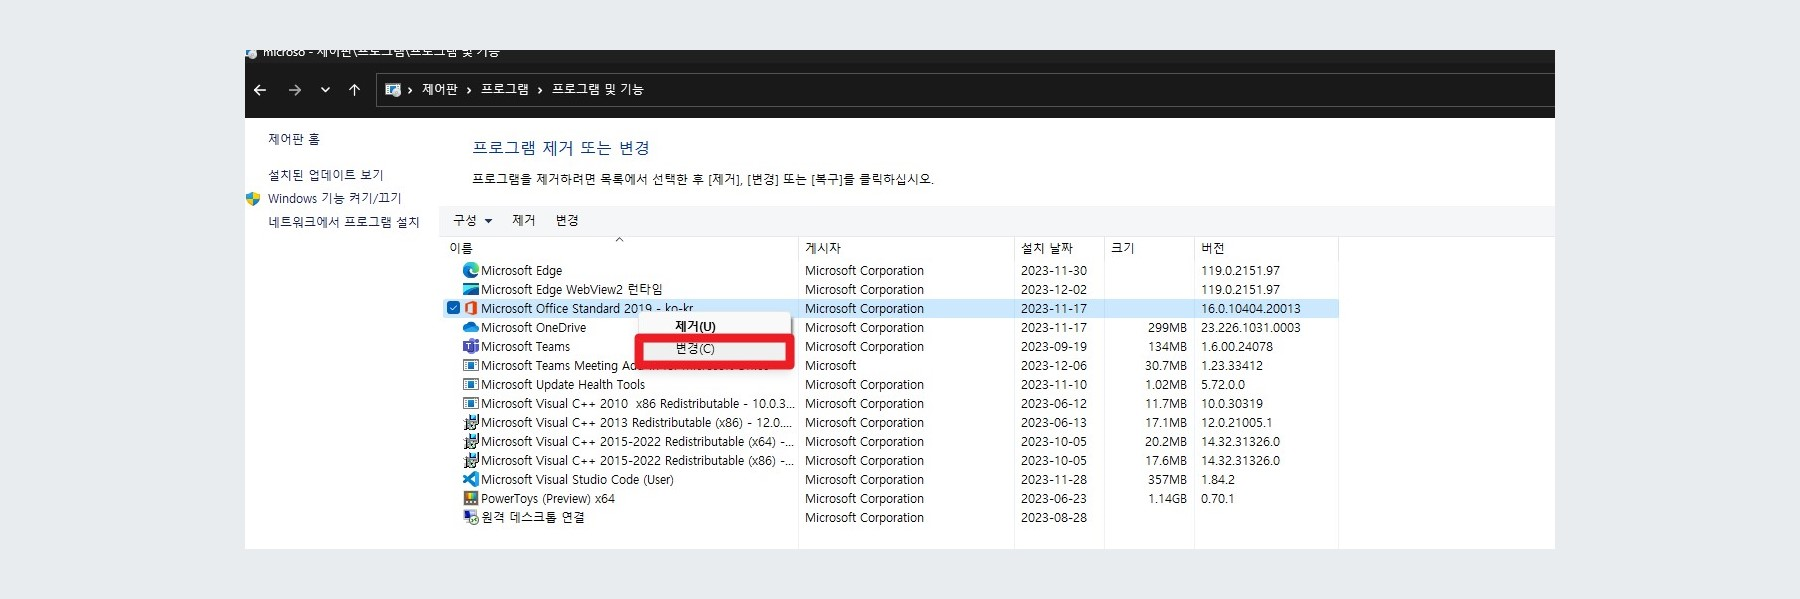Select Microsoft Visual Studio Code (User) name
The height and width of the screenshot is (599, 1800).
point(577,480)
